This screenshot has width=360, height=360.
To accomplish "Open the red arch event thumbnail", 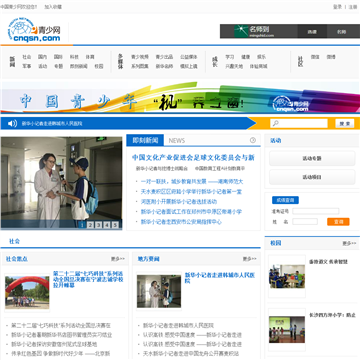I will tap(27, 292).
